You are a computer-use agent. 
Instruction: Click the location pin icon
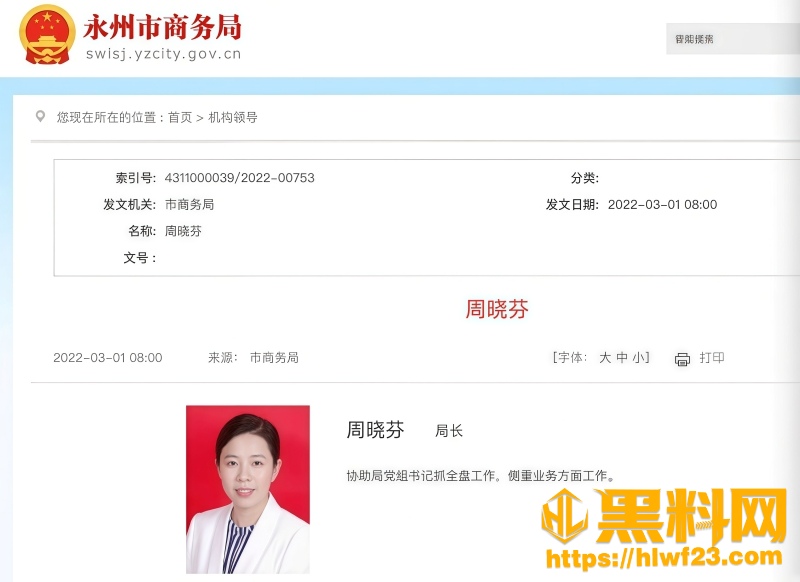(x=40, y=117)
